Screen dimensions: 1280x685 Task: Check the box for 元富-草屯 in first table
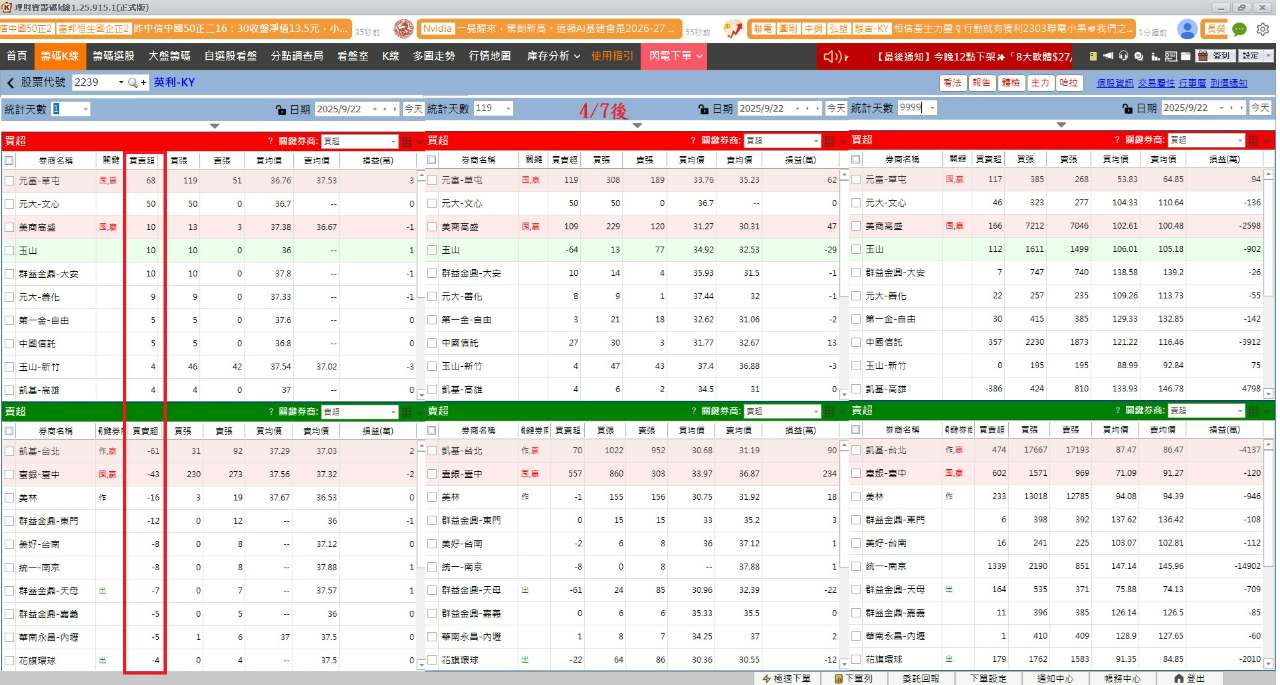click(x=9, y=181)
